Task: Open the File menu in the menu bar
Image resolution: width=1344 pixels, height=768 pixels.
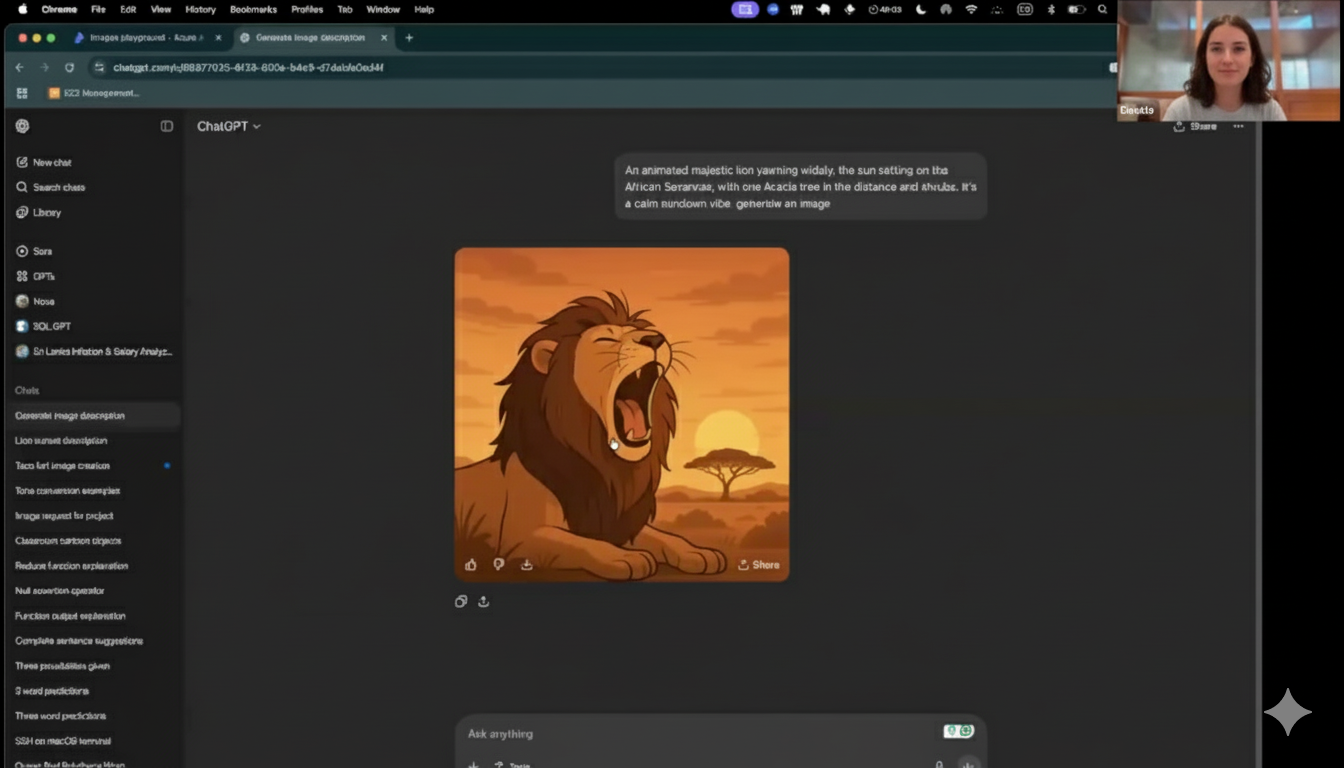Action: click(98, 9)
